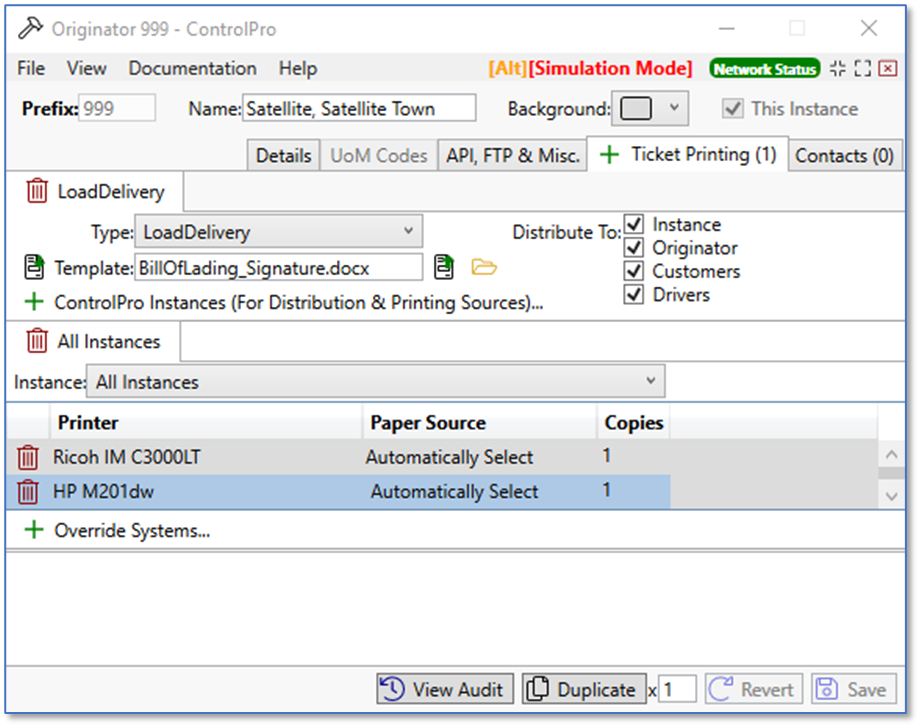Remove the HP M201dw printer row

pyautogui.click(x=27, y=492)
